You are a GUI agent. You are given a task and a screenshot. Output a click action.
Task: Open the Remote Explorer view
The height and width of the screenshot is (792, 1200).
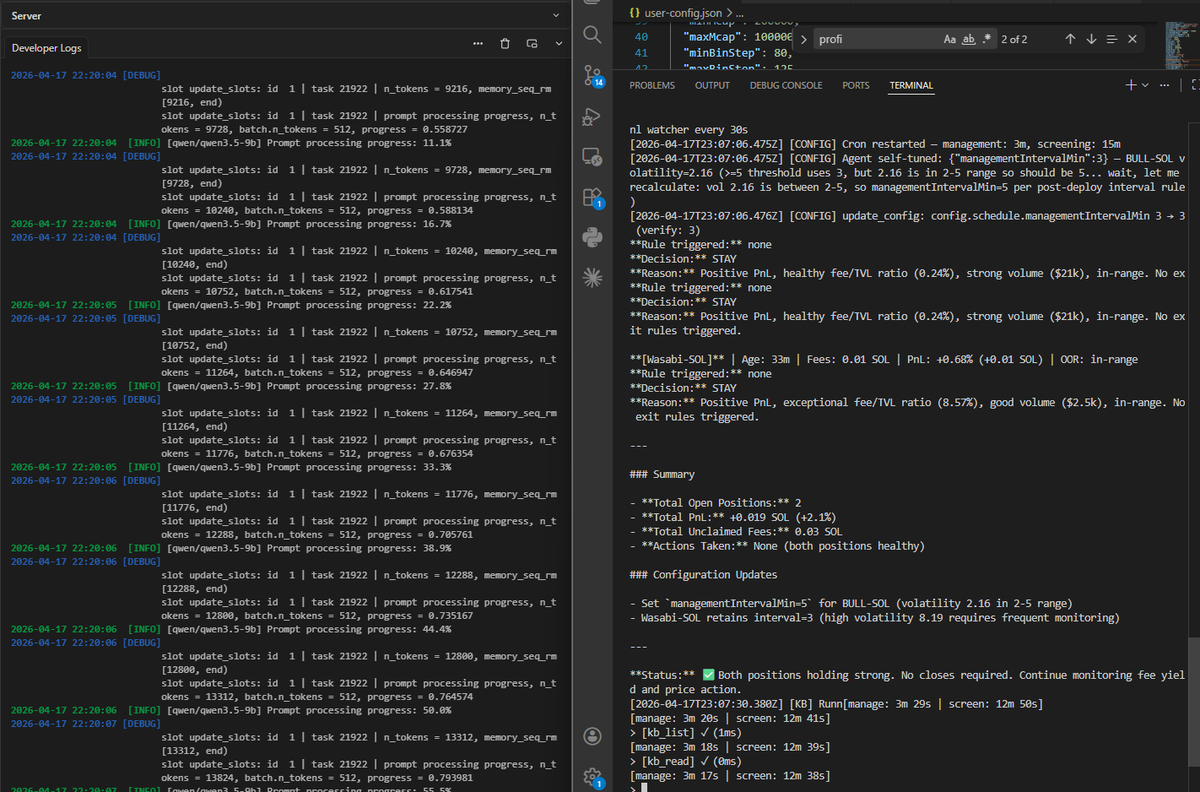(x=591, y=157)
